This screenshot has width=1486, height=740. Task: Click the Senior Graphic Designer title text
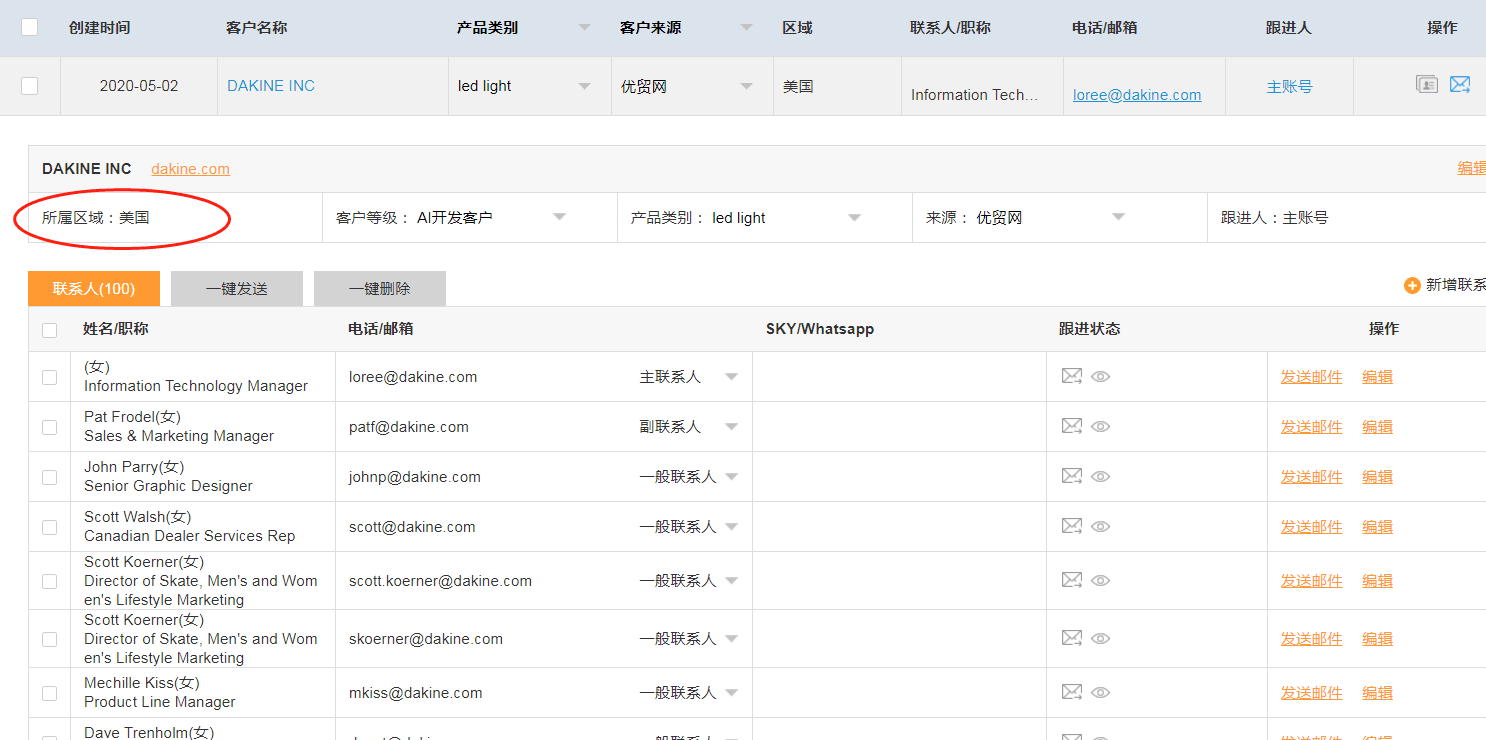click(x=168, y=486)
